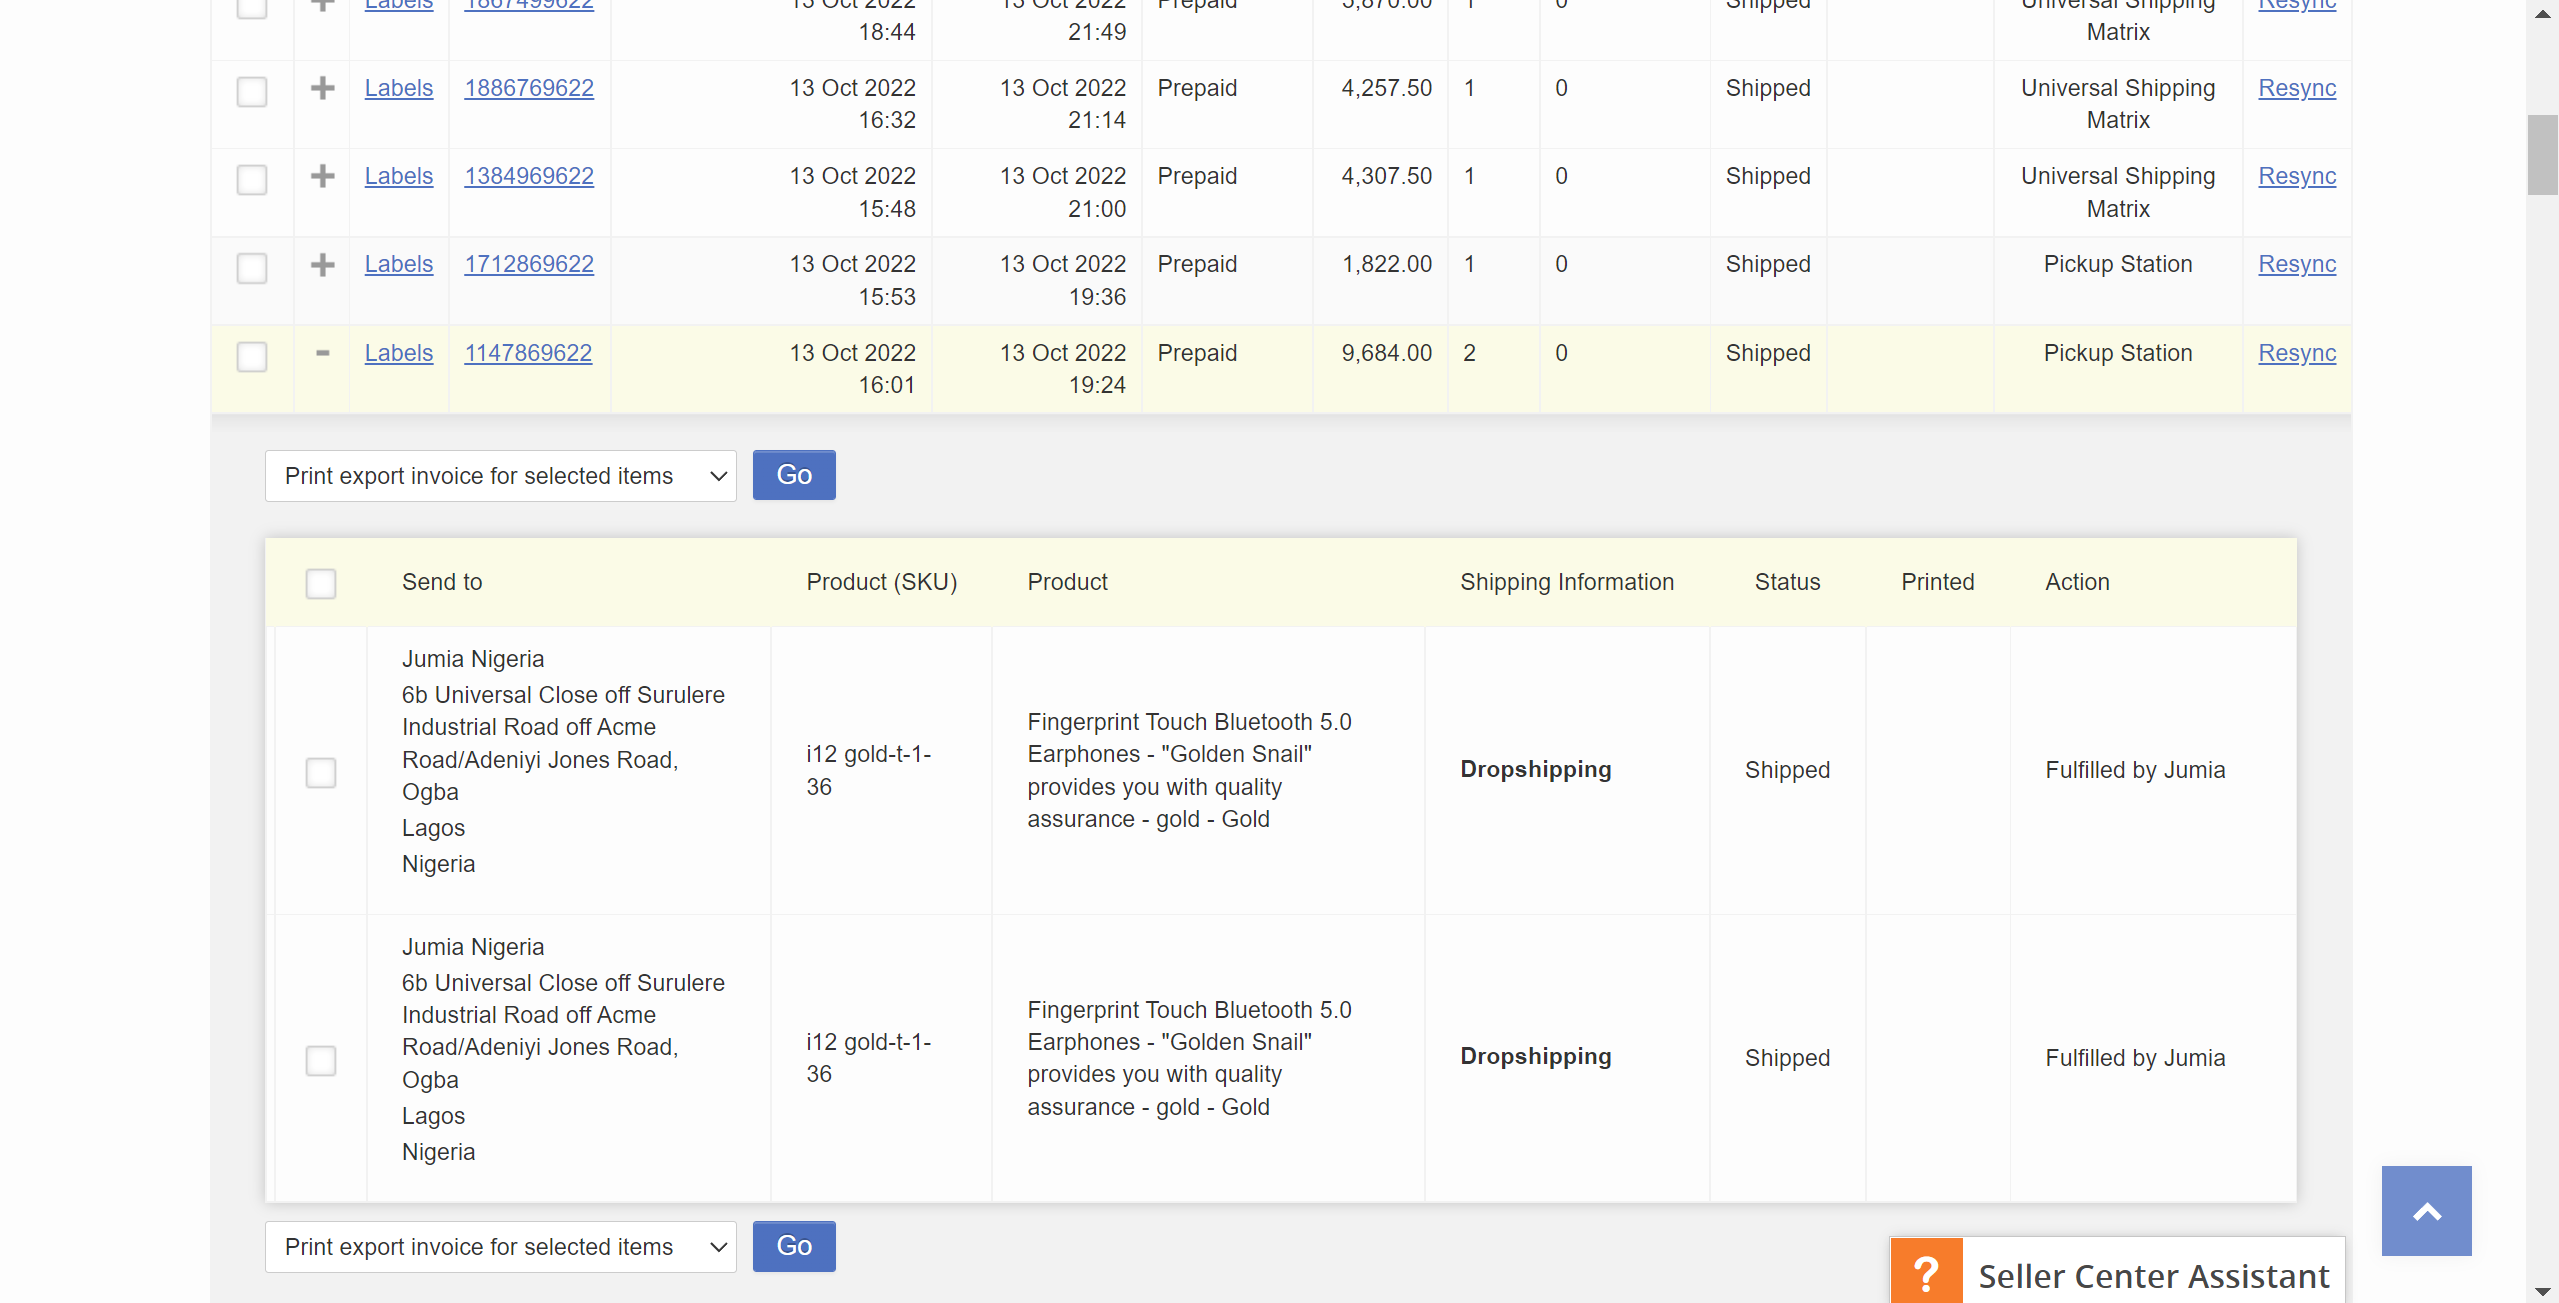Click Pickup Station for order 1147869622
Image resolution: width=2559 pixels, height=1303 pixels.
[x=2118, y=353]
